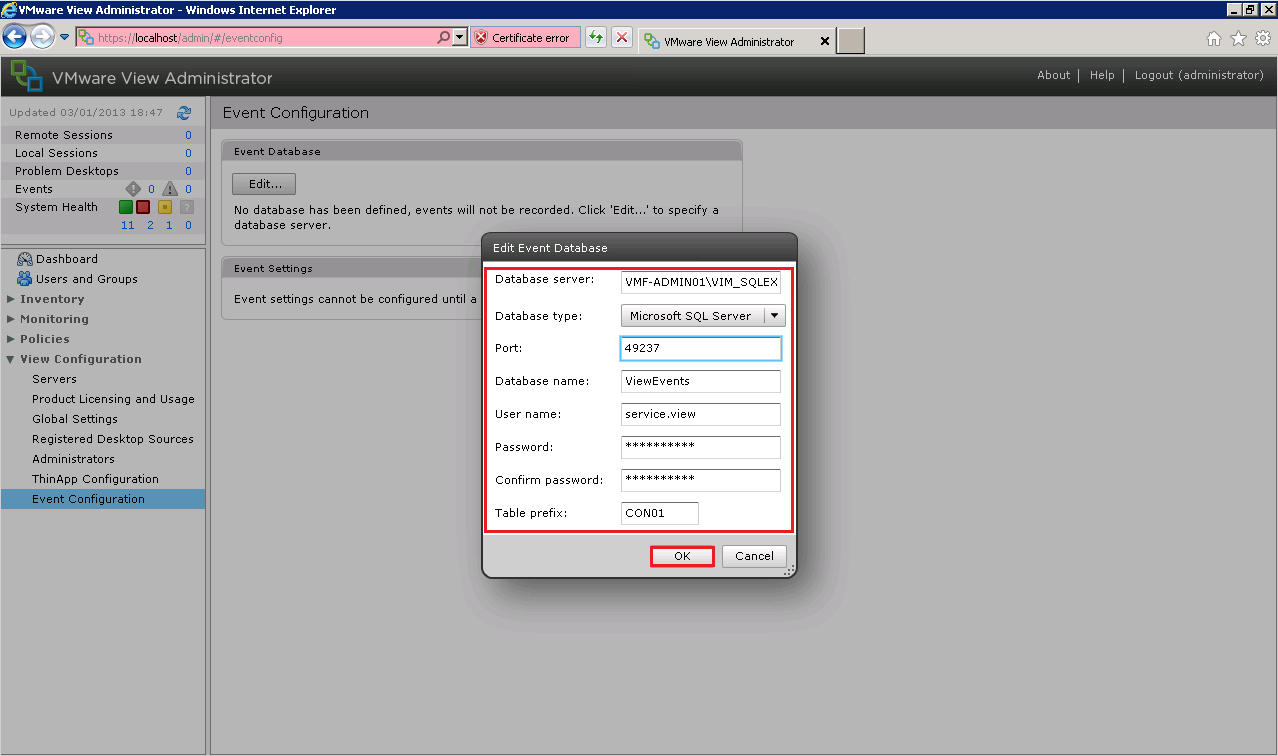This screenshot has height=756, width=1278.
Task: Collapse the View Configuration section
Action: (11, 359)
